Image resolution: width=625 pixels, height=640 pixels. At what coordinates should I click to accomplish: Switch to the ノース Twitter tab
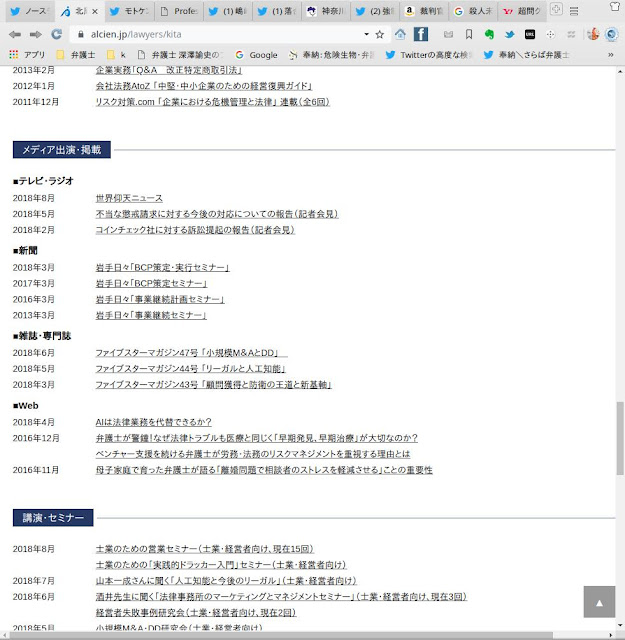click(x=29, y=11)
